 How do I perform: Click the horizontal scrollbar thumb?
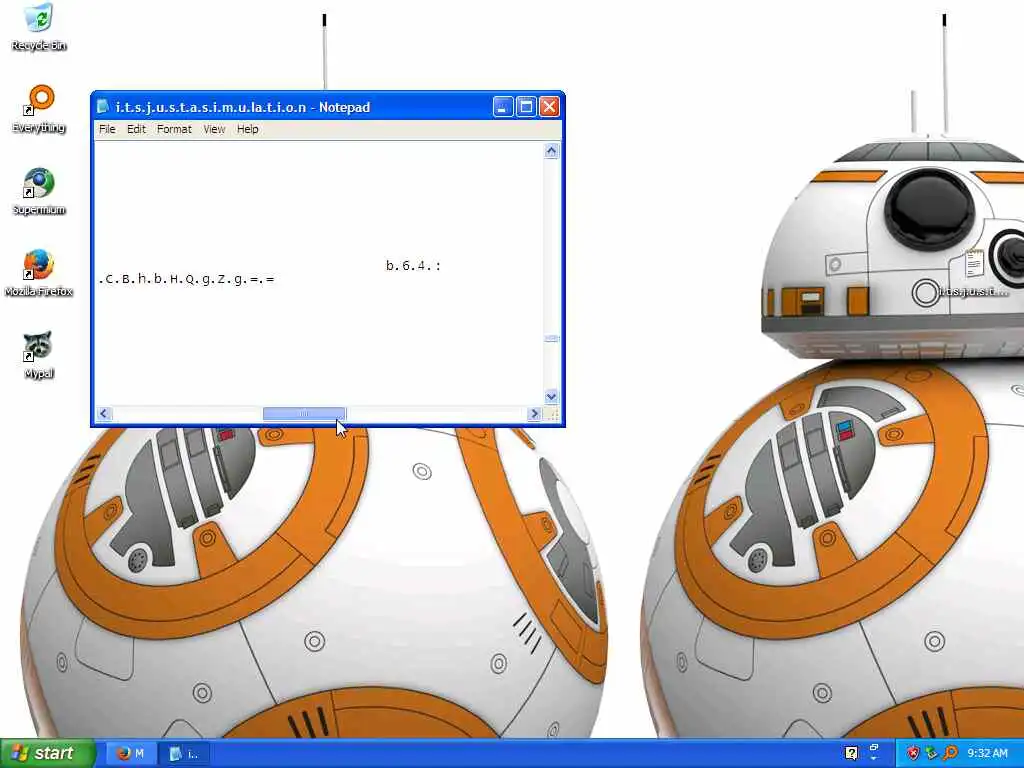click(x=304, y=413)
